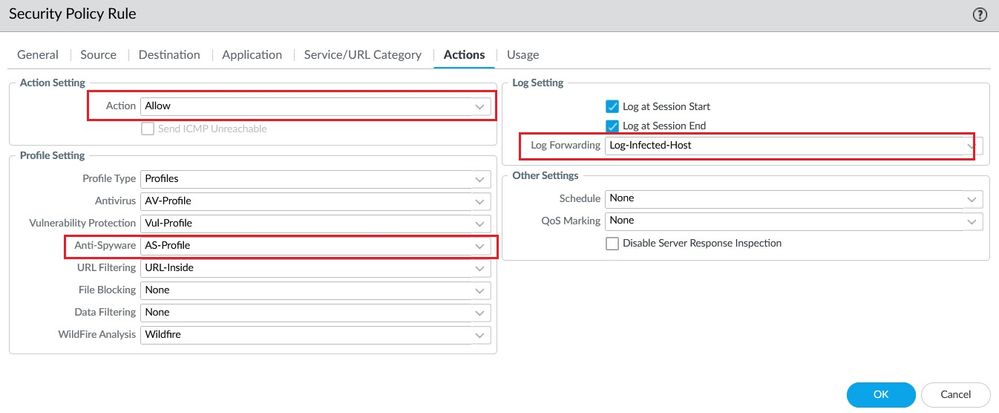Click the help question mark icon
Viewport: 999px width, 413px height.
pos(980,14)
